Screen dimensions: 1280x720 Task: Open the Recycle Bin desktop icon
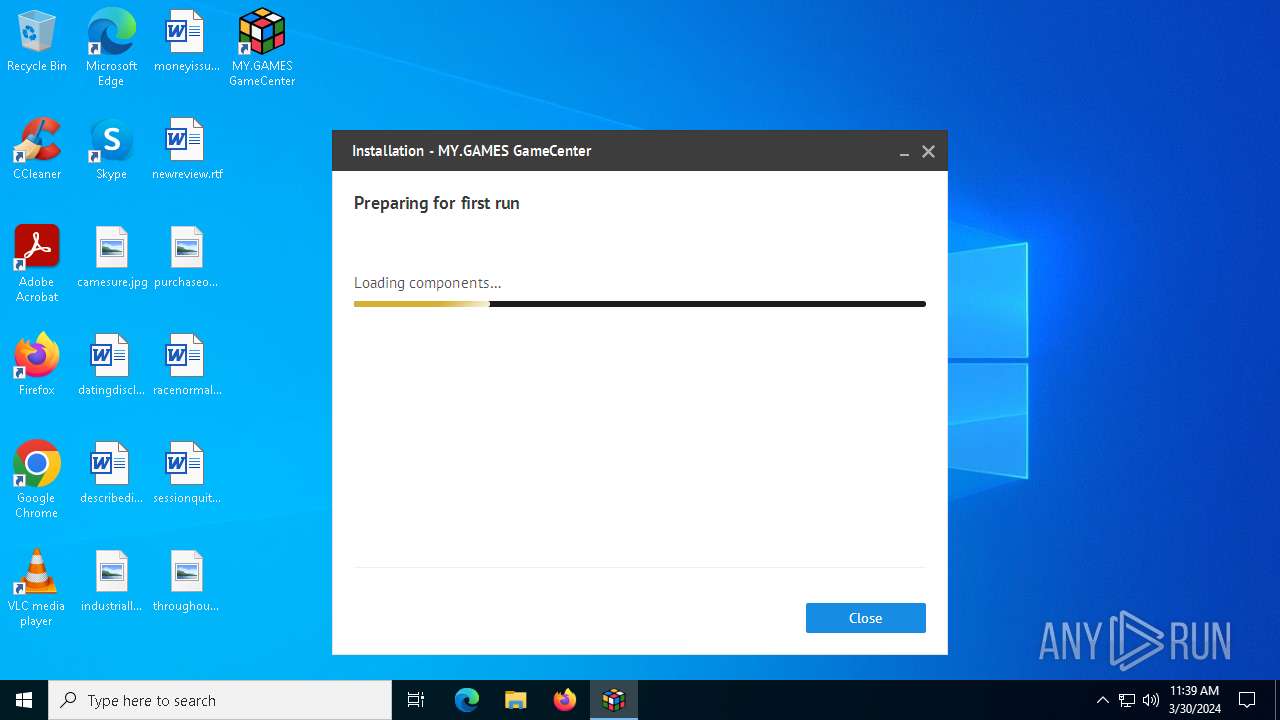(37, 42)
